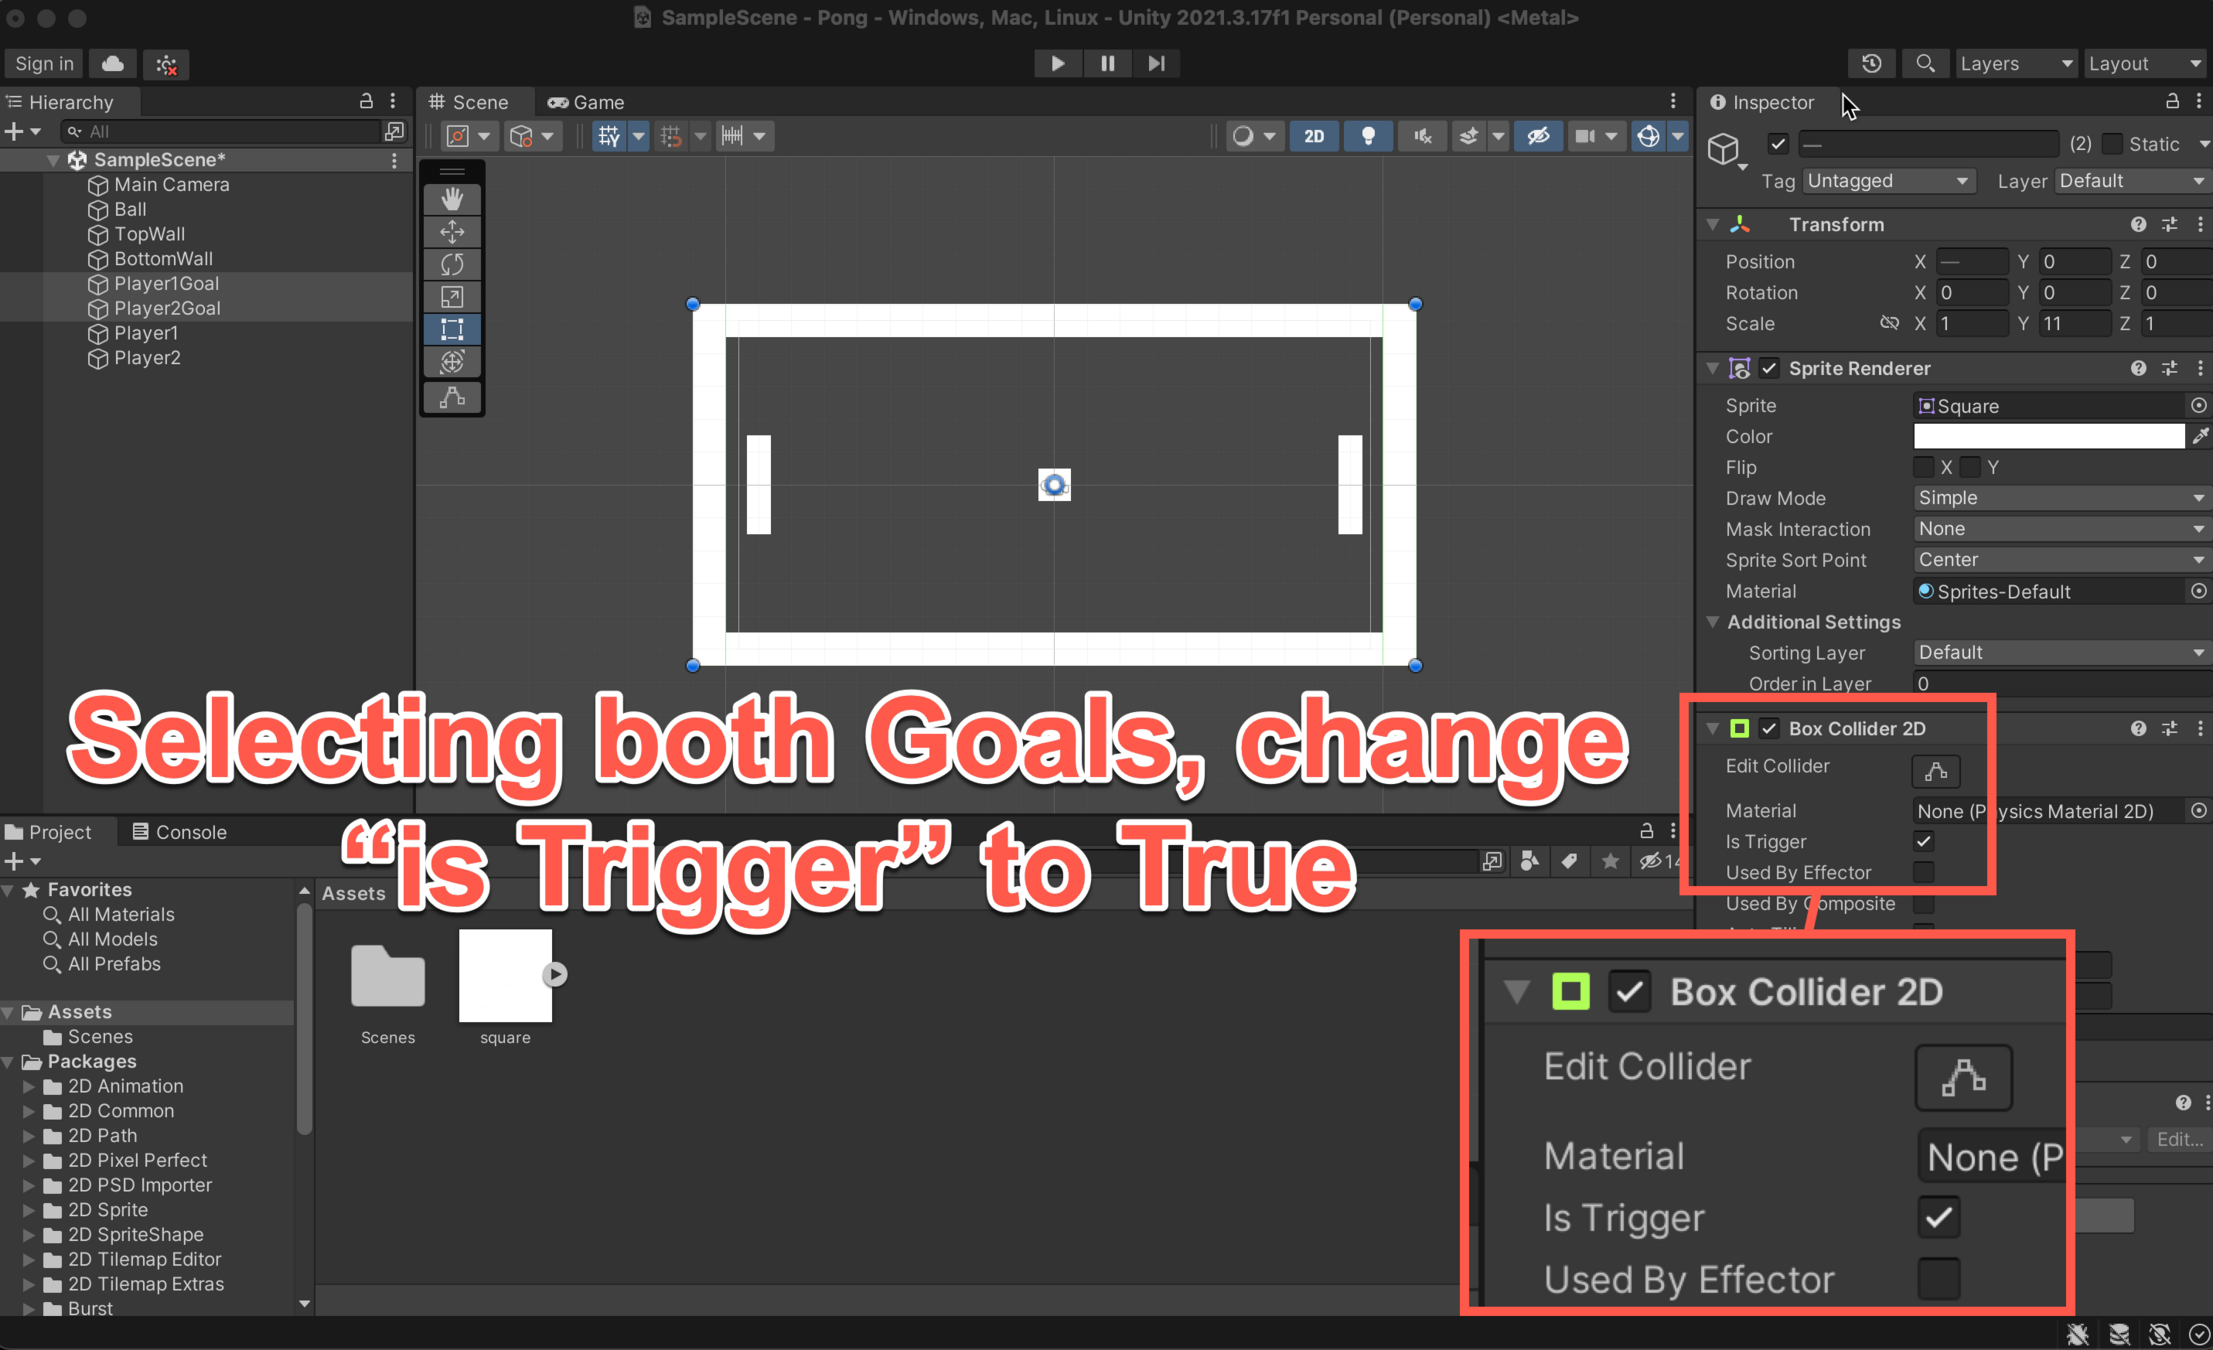This screenshot has height=1350, width=2213.
Task: Open the cloud services icon
Action: click(x=113, y=63)
